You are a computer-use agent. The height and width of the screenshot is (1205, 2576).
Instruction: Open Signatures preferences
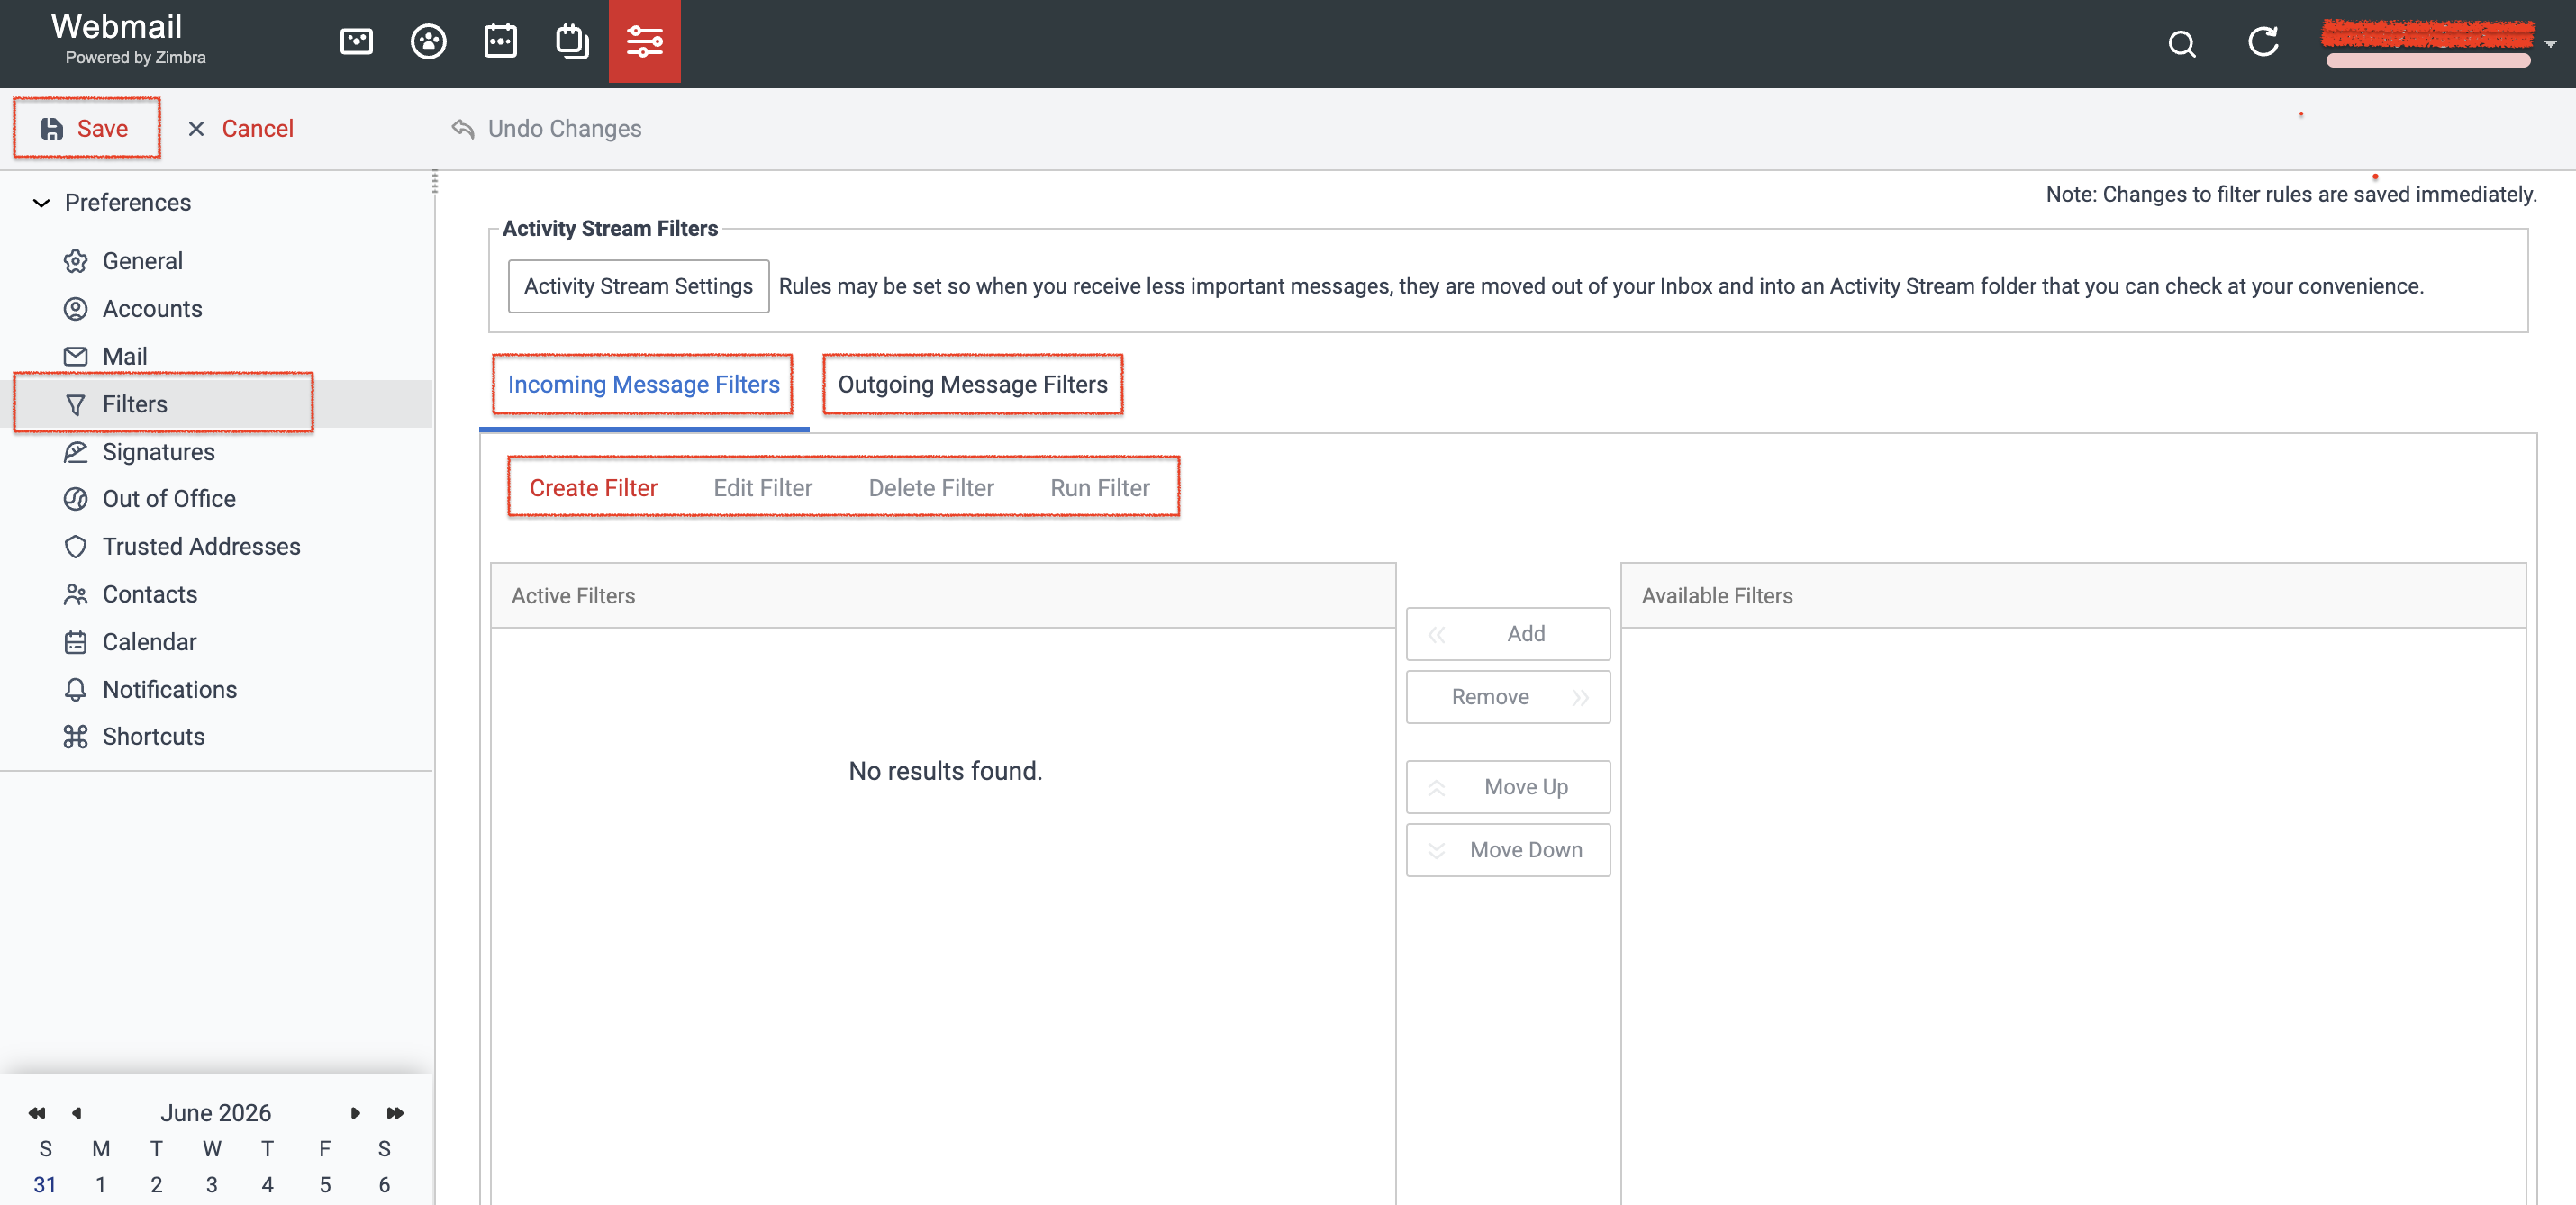point(158,451)
